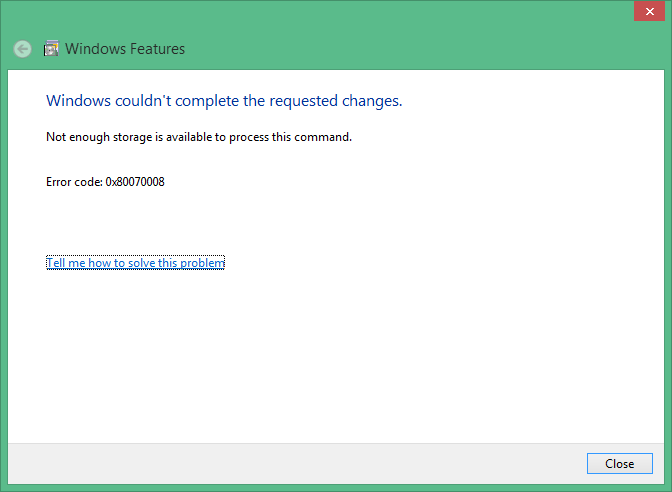This screenshot has height=492, width=672.
Task: Click the 0x80070008 error code value
Action: click(135, 182)
